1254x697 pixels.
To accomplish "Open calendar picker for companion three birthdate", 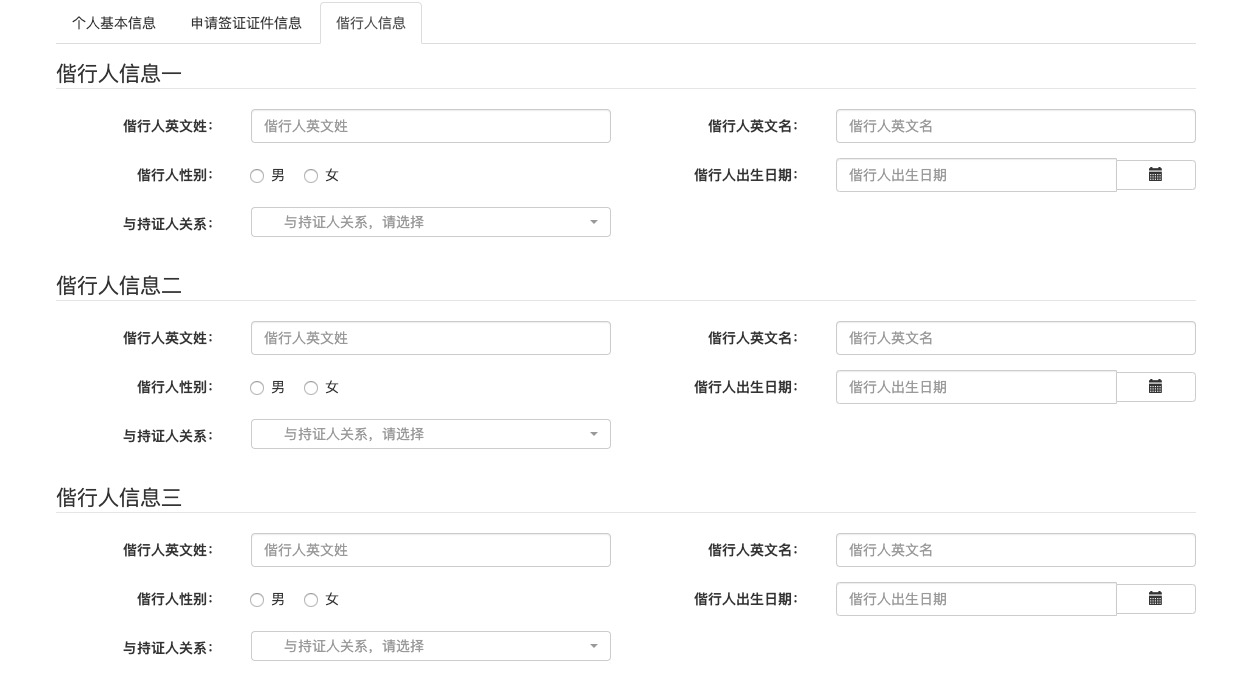I will [x=1155, y=599].
